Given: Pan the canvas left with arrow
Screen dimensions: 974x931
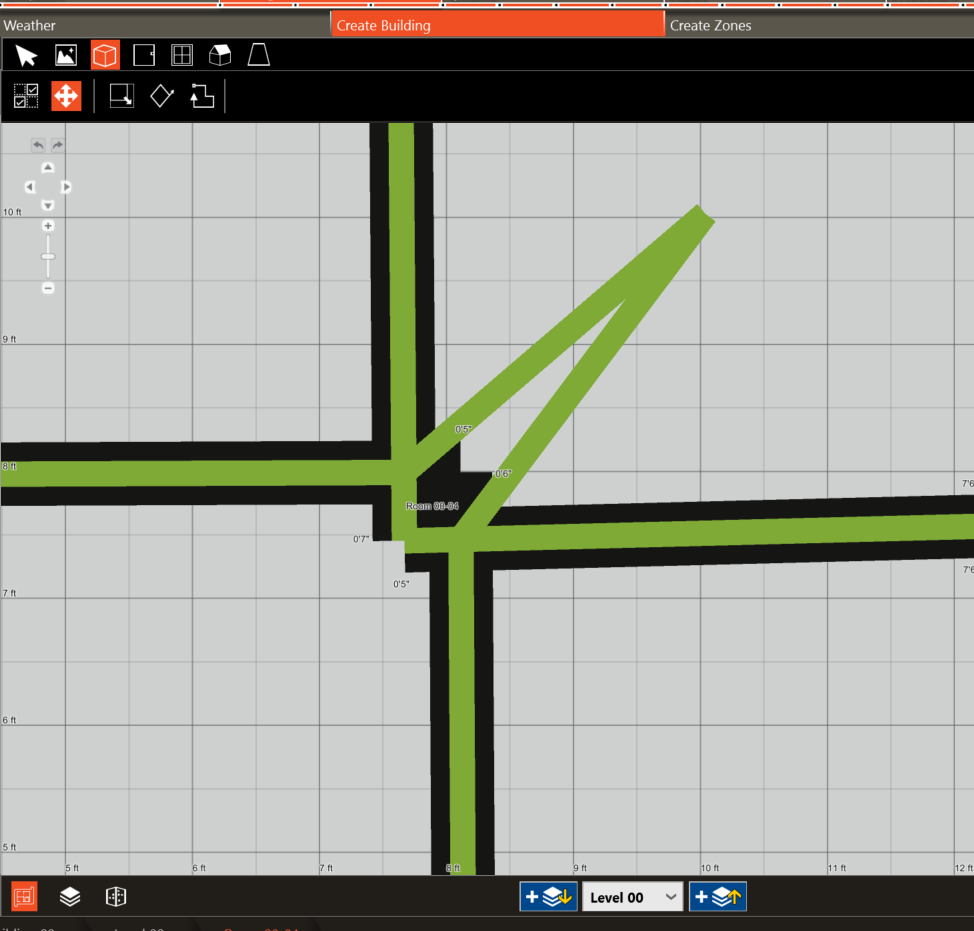Looking at the screenshot, I should click(x=30, y=187).
